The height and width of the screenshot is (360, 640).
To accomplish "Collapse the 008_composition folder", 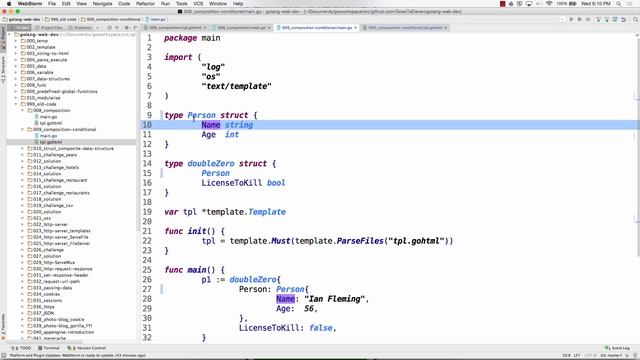I will (x=22, y=110).
